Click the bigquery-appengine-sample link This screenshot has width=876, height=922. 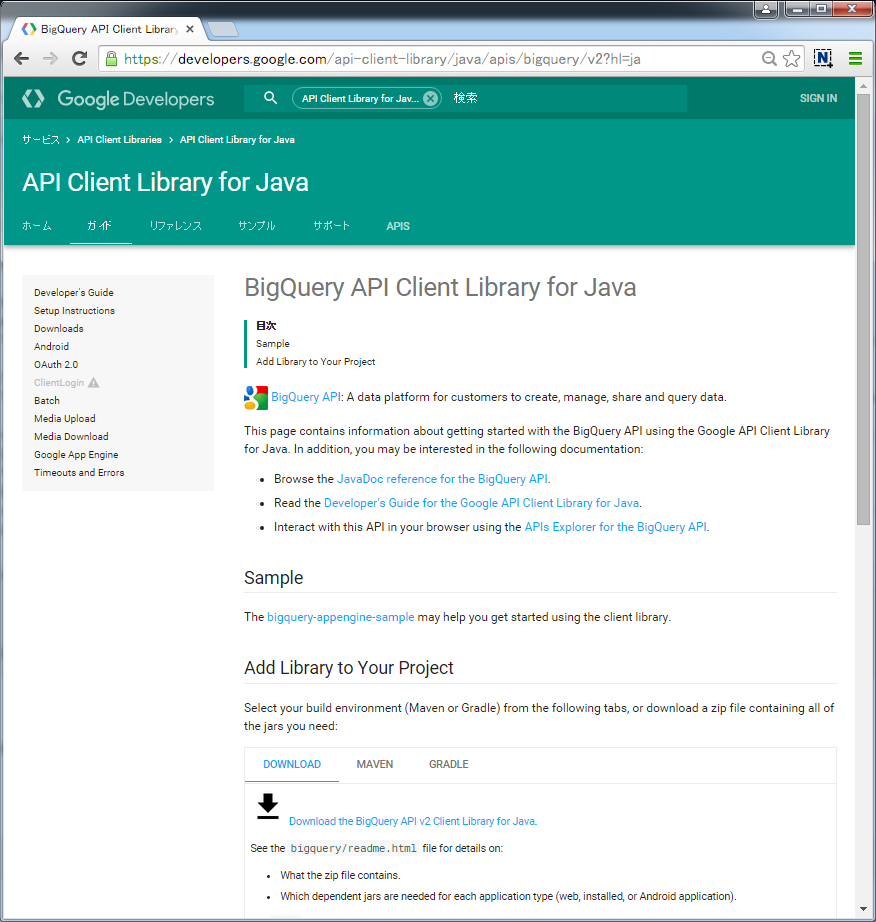tap(339, 617)
